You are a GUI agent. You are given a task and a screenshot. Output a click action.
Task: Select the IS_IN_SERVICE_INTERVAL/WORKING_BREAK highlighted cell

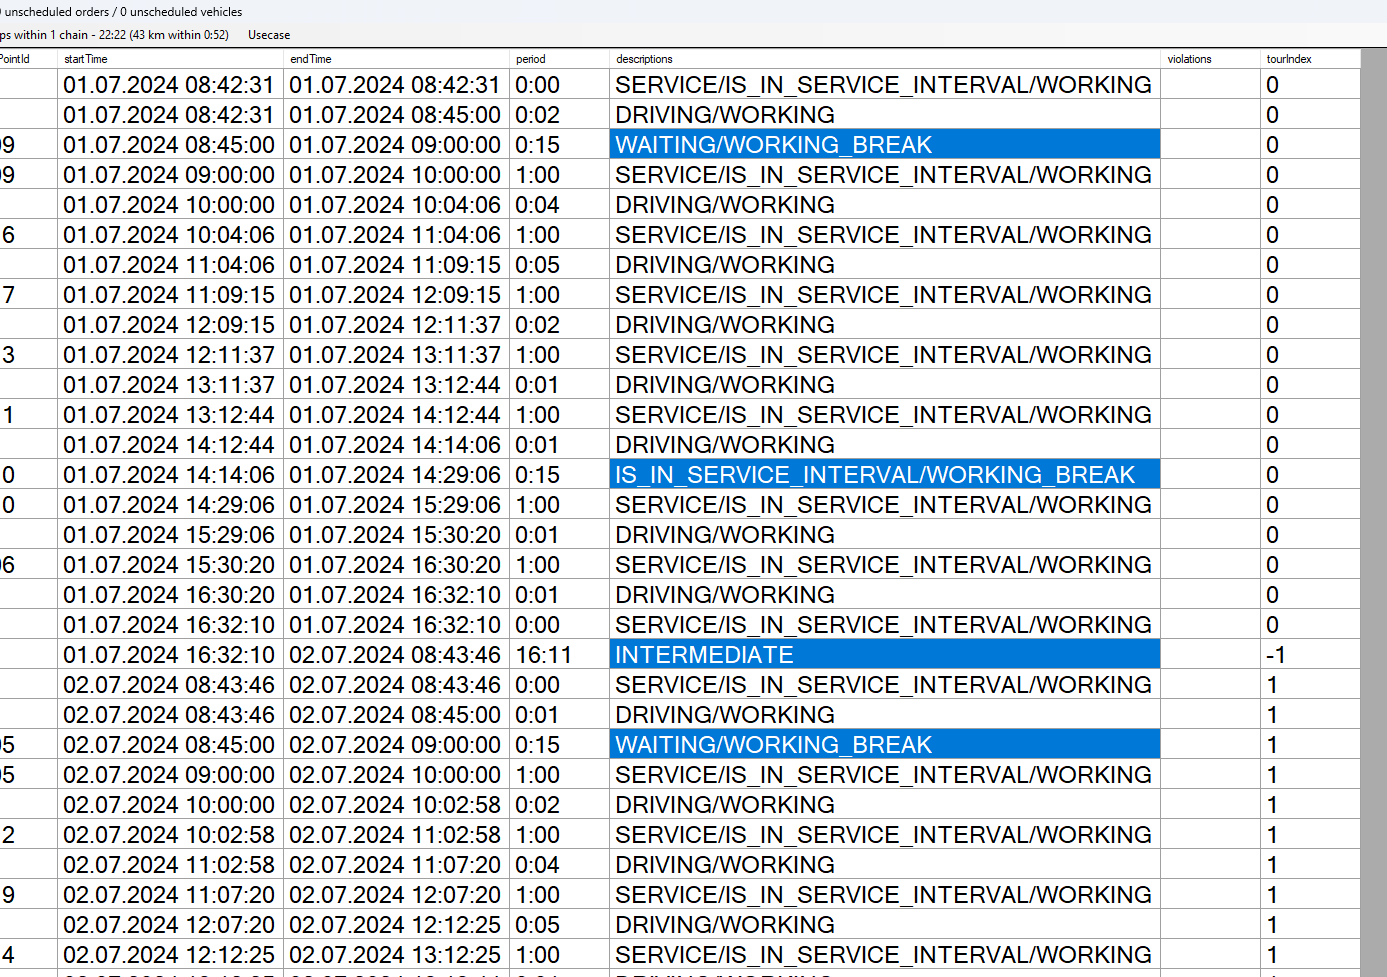884,475
